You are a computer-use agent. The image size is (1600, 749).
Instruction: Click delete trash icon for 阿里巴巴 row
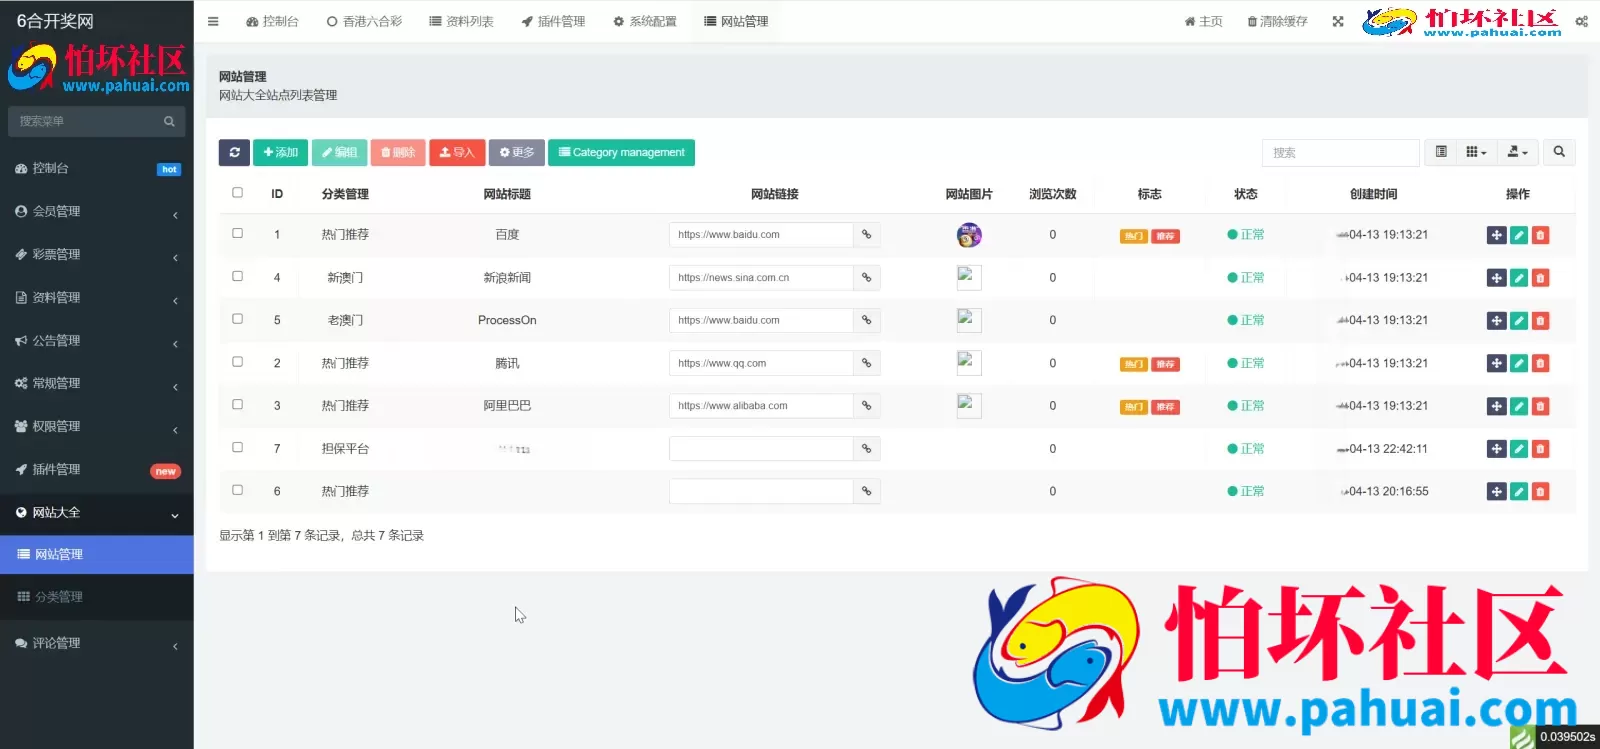pos(1540,406)
